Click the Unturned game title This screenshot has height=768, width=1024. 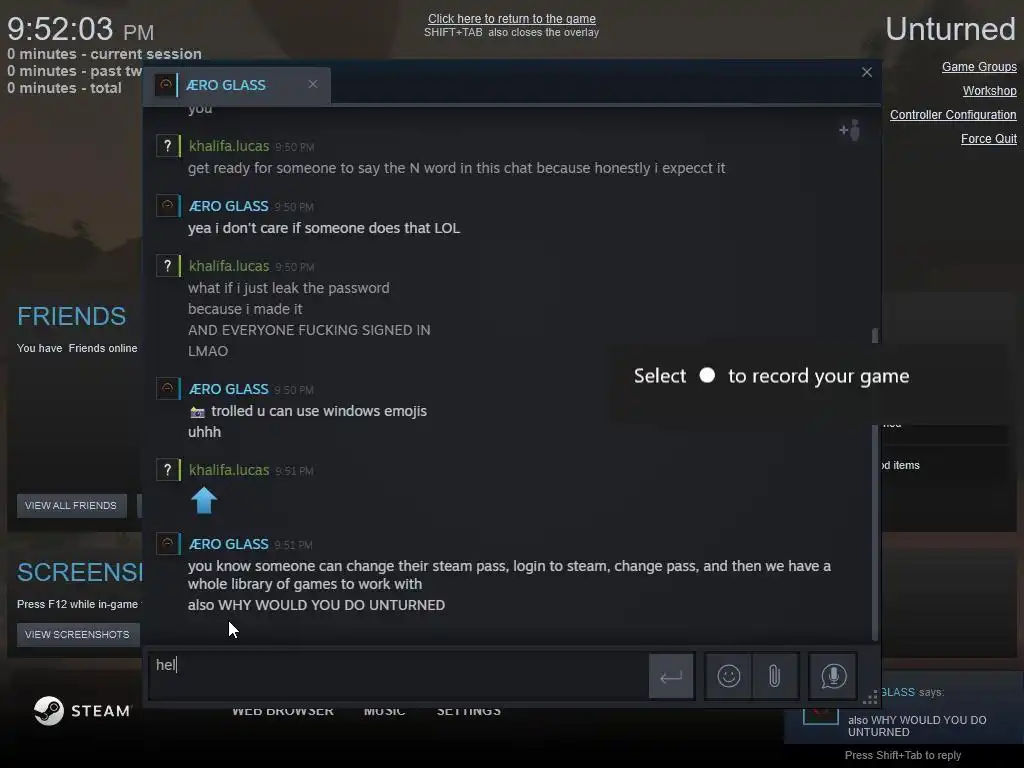click(x=950, y=29)
